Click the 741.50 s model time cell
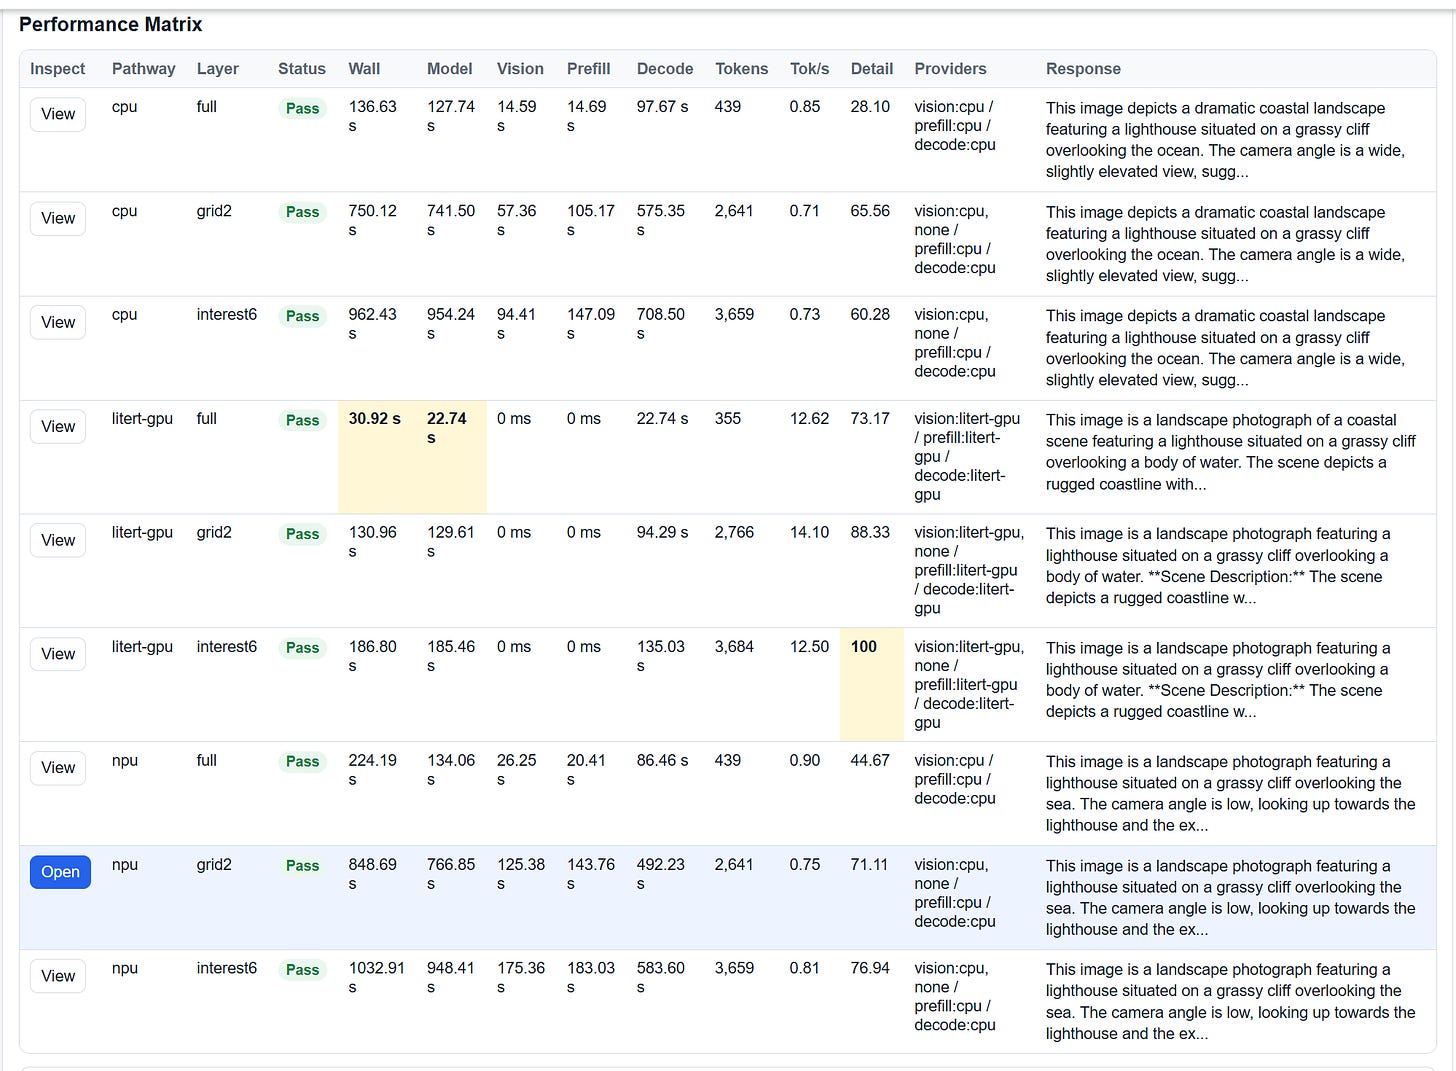The image size is (1456, 1071). (451, 220)
